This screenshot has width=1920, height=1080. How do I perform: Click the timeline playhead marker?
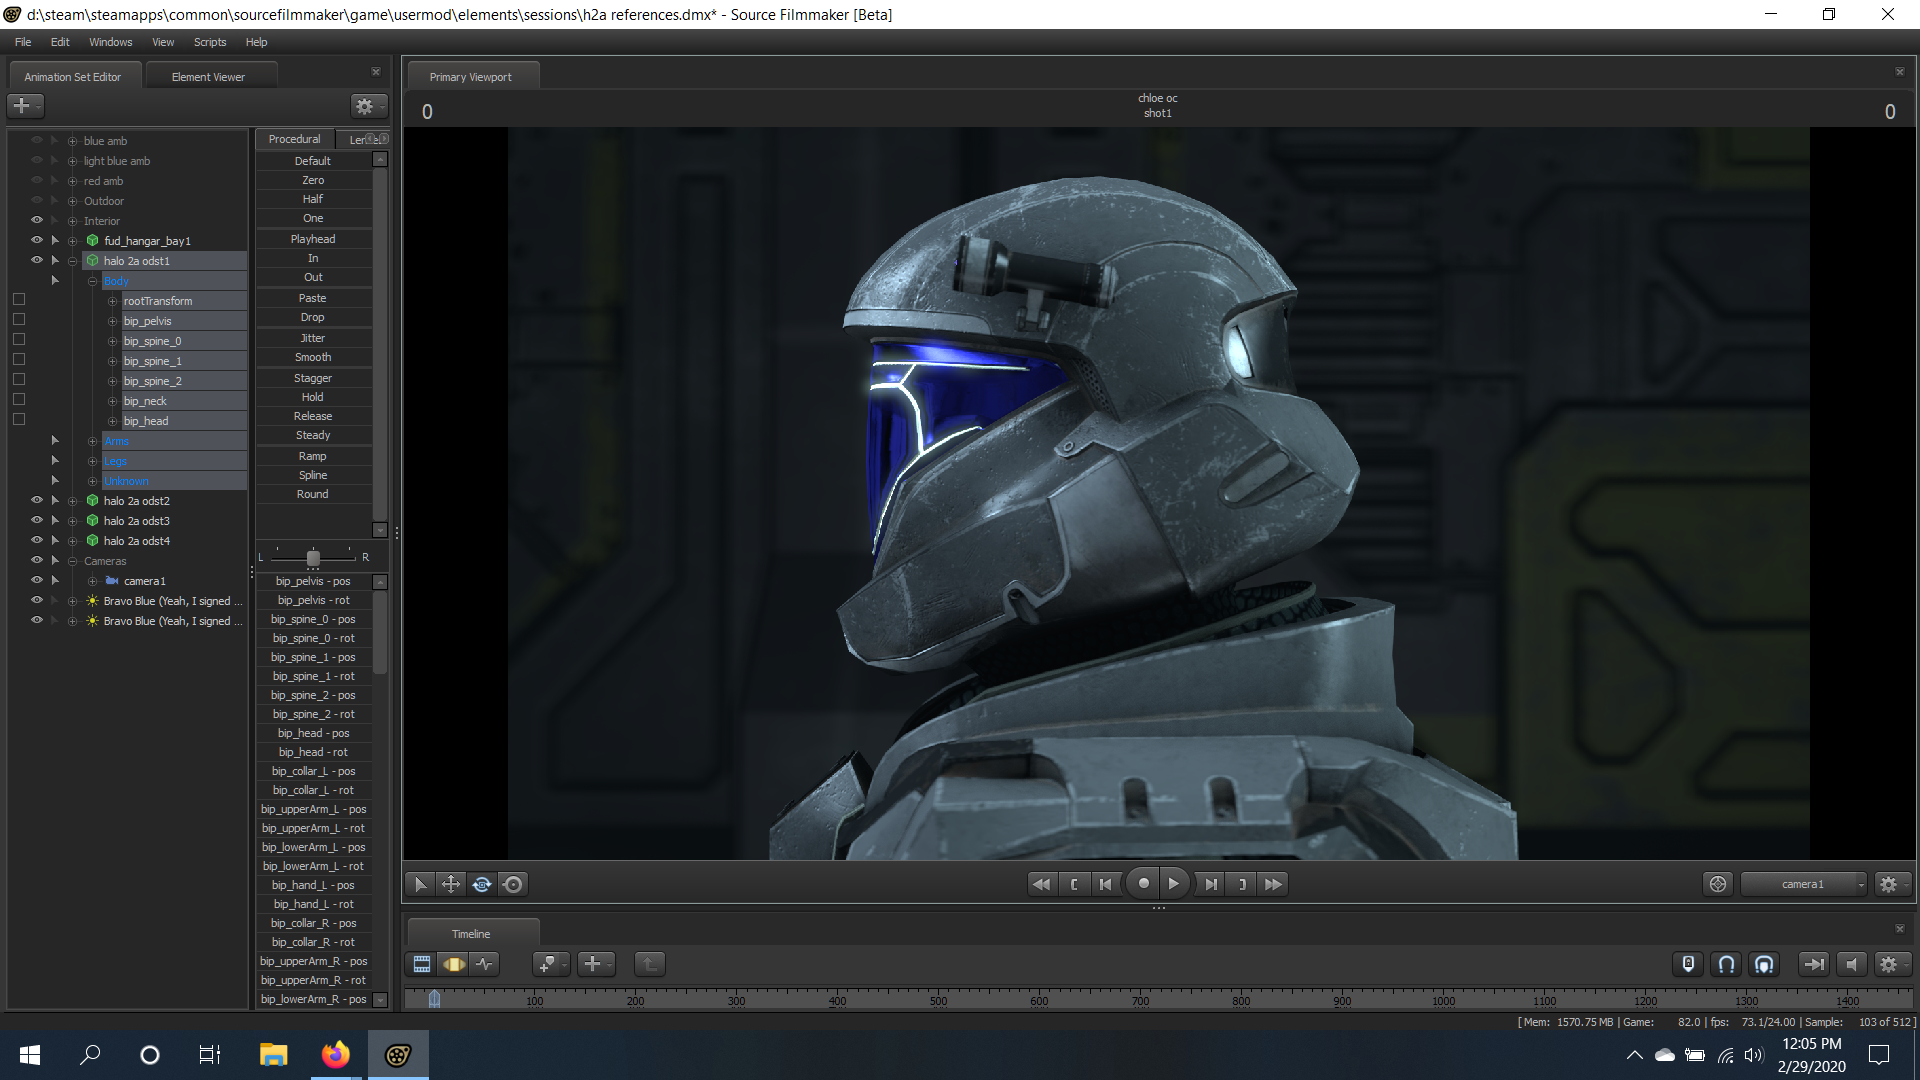click(x=434, y=998)
